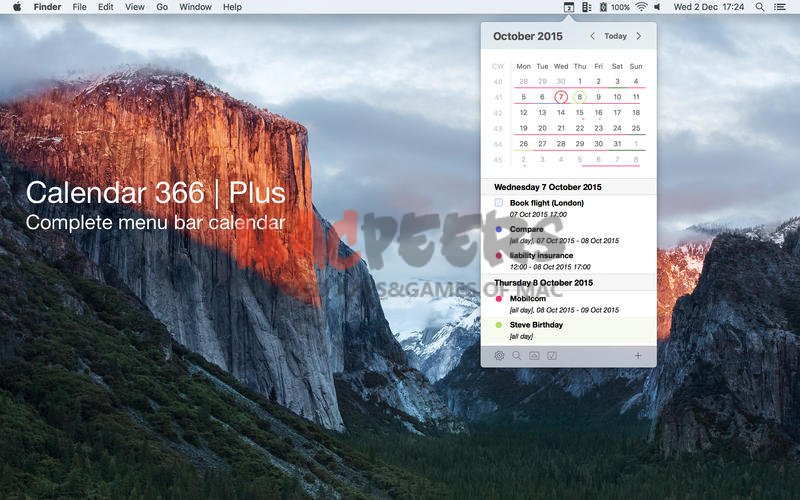Click the Calendar 366 menu bar icon
This screenshot has width=800, height=500.
click(x=569, y=7)
